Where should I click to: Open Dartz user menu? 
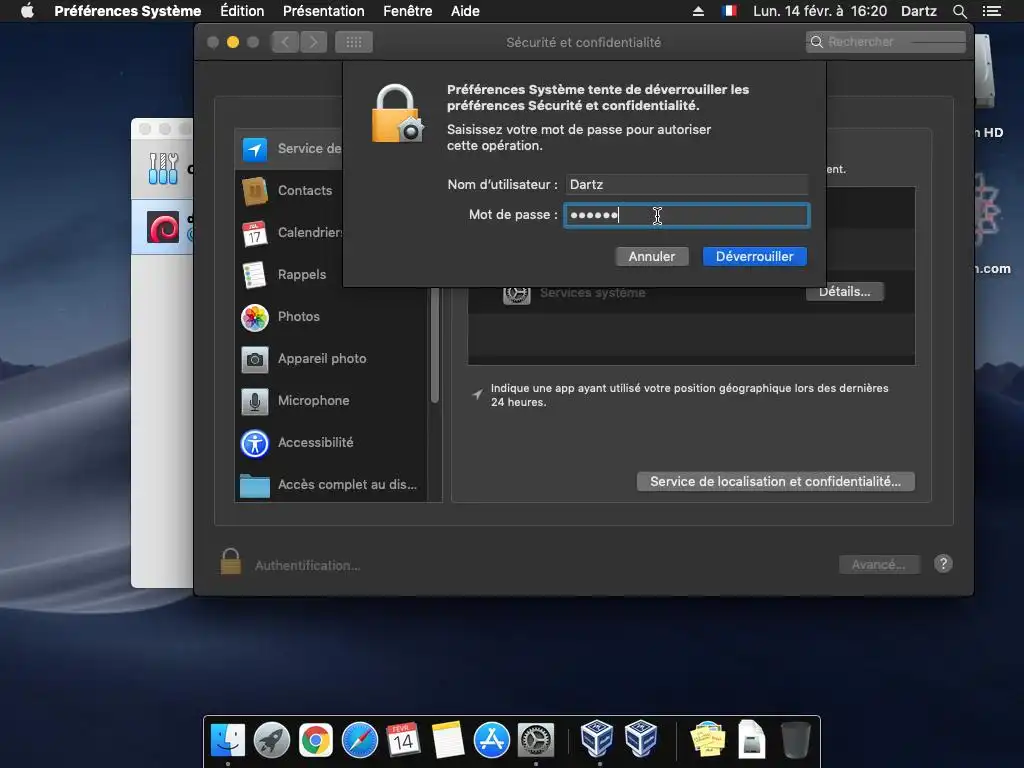pos(918,11)
